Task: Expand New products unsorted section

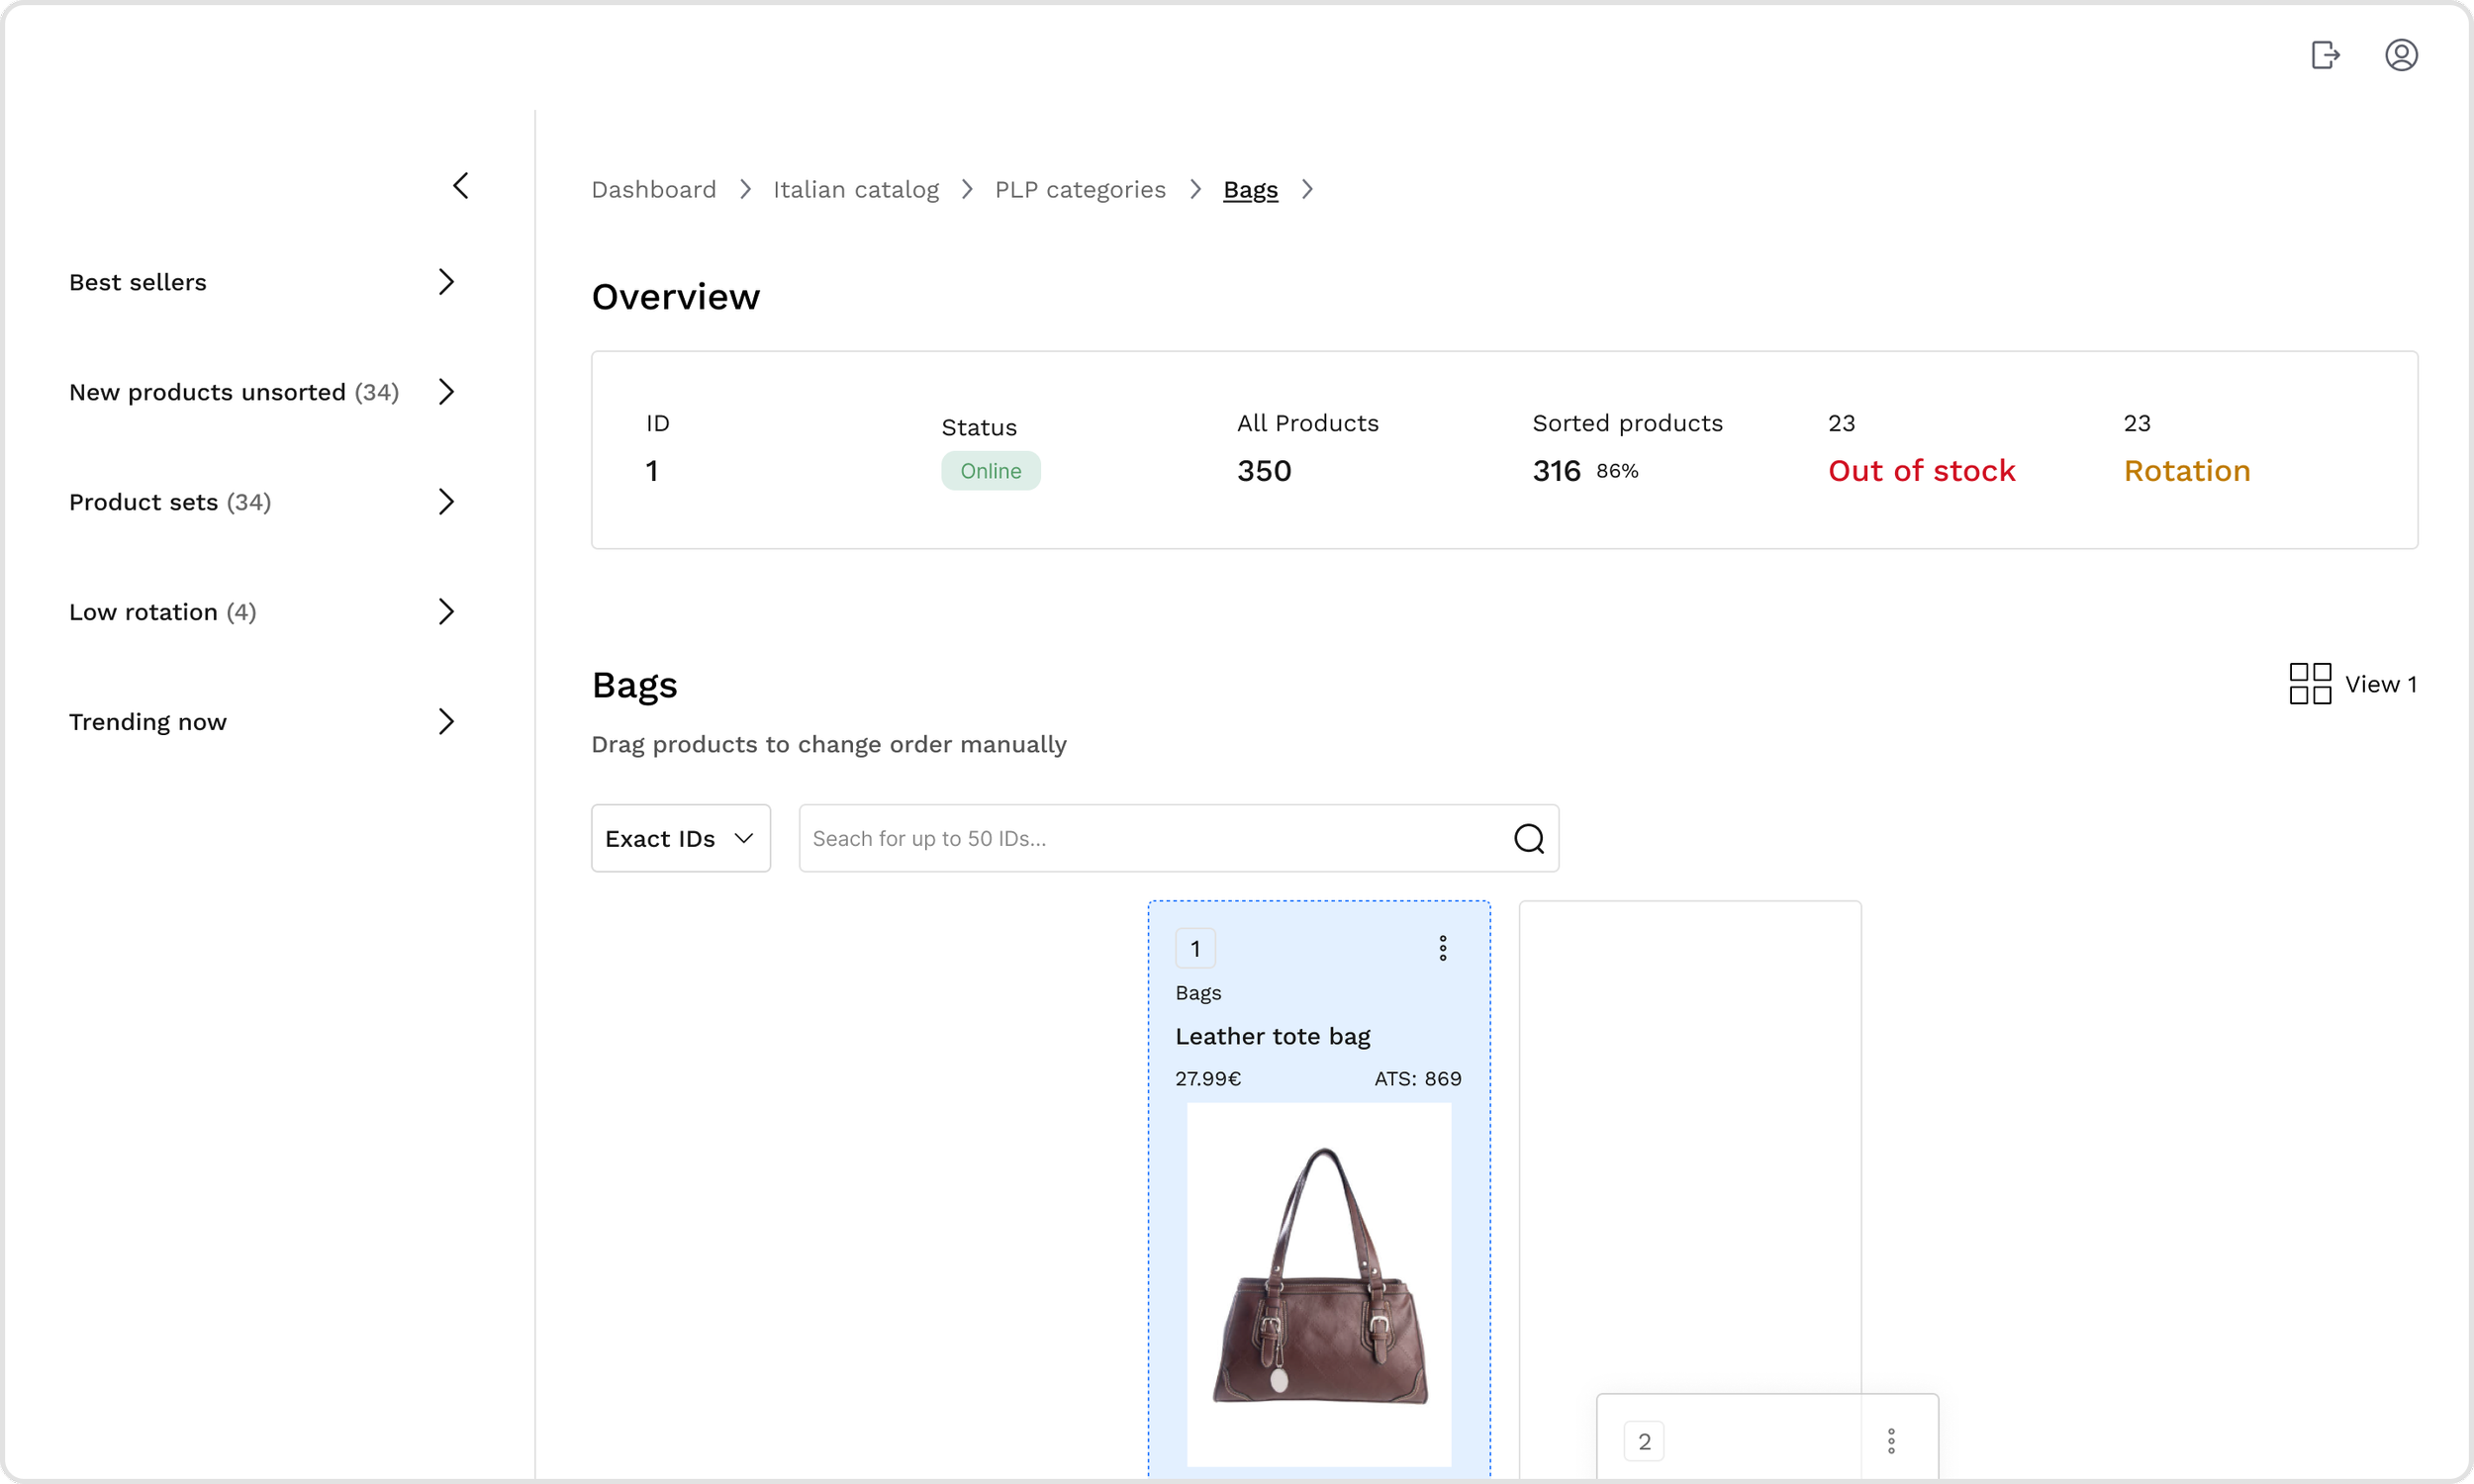Action: point(446,392)
